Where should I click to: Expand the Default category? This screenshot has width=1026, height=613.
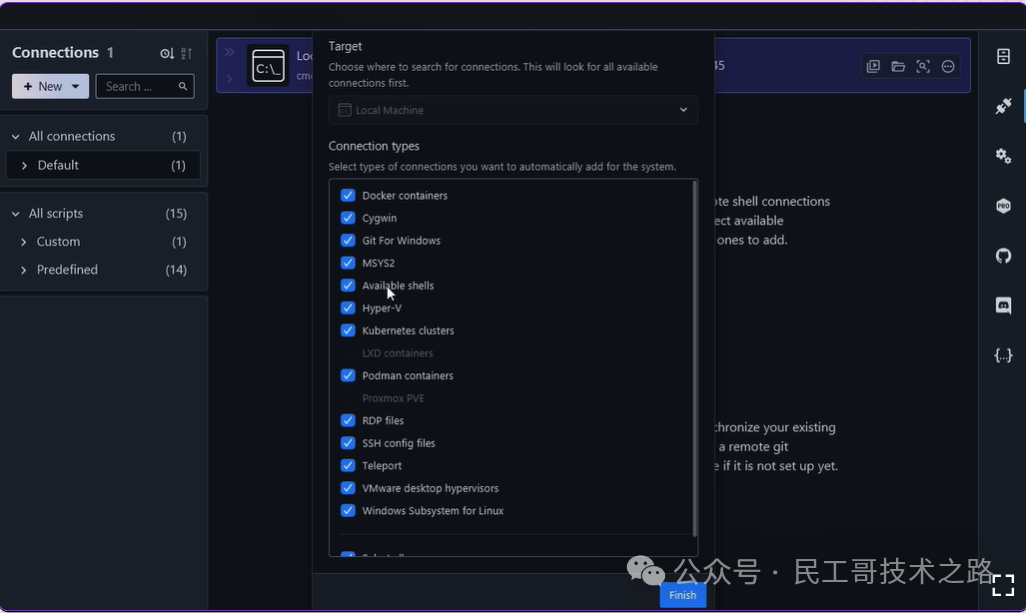pyautogui.click(x=24, y=166)
